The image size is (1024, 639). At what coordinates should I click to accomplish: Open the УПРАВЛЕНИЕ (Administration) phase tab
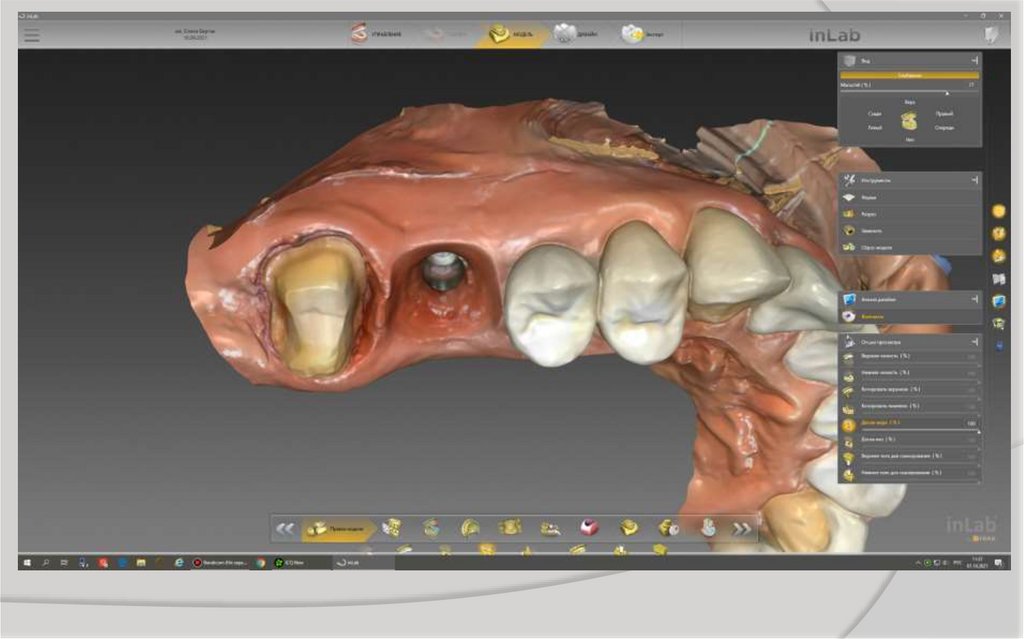tap(375, 35)
